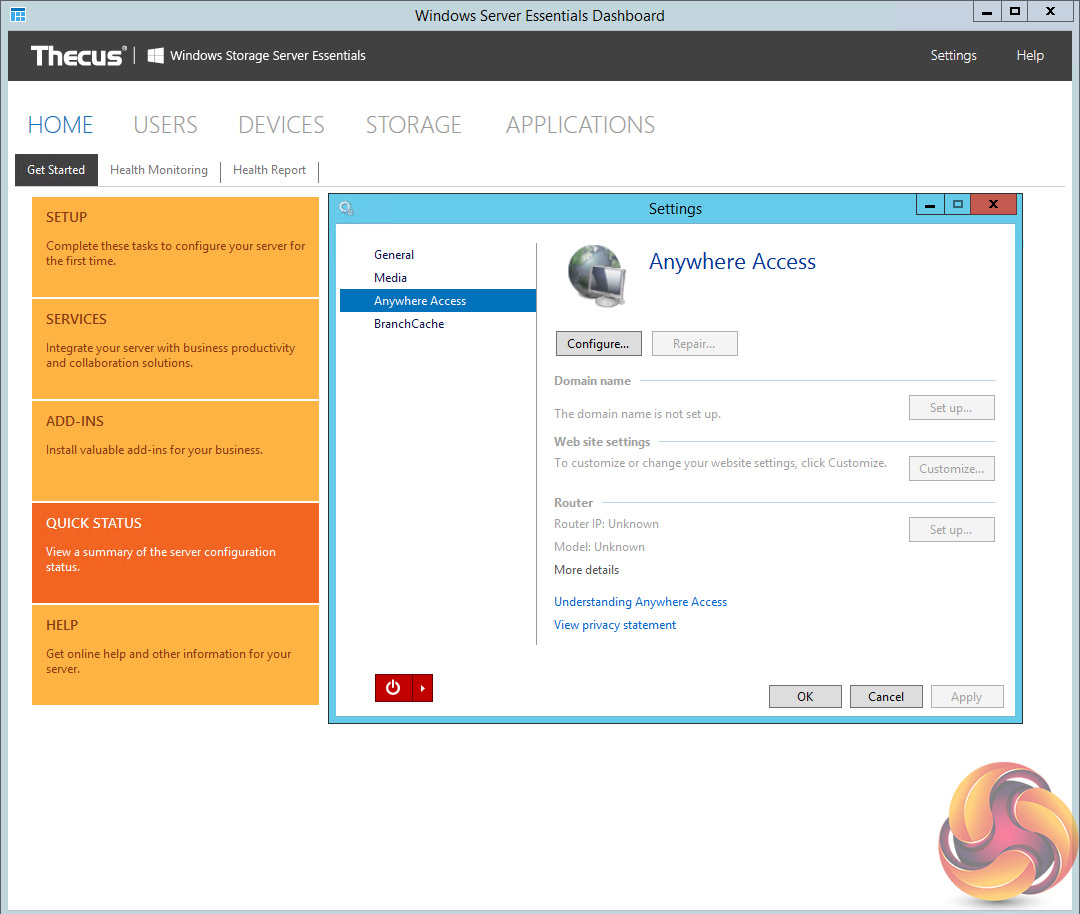Select Media in Settings list
The height and width of the screenshot is (914, 1080).
click(x=391, y=278)
